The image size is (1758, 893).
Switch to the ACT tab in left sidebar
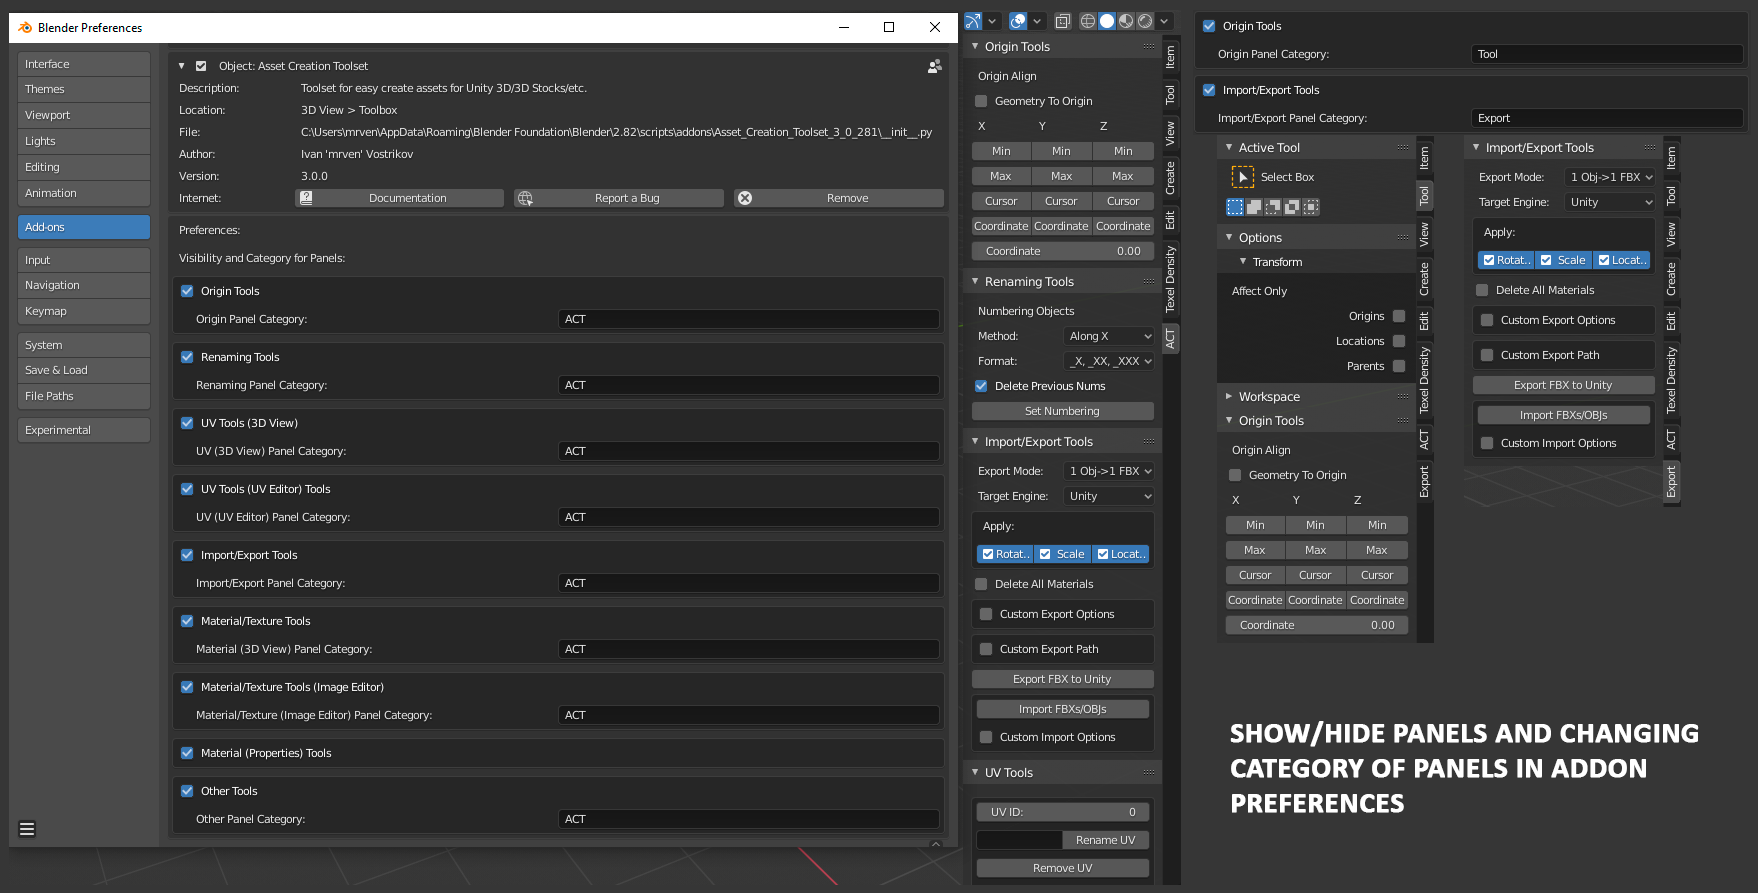click(x=1170, y=339)
